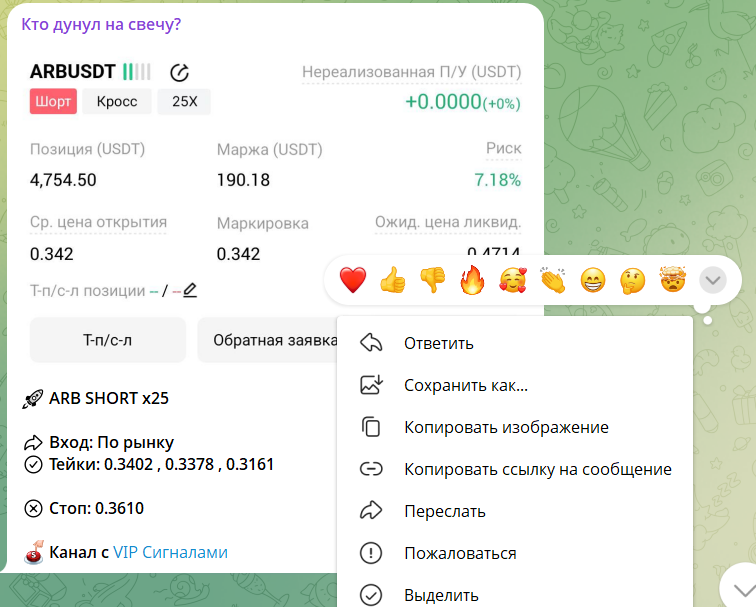React with the thumbs down emoji
The image size is (756, 607).
(432, 280)
